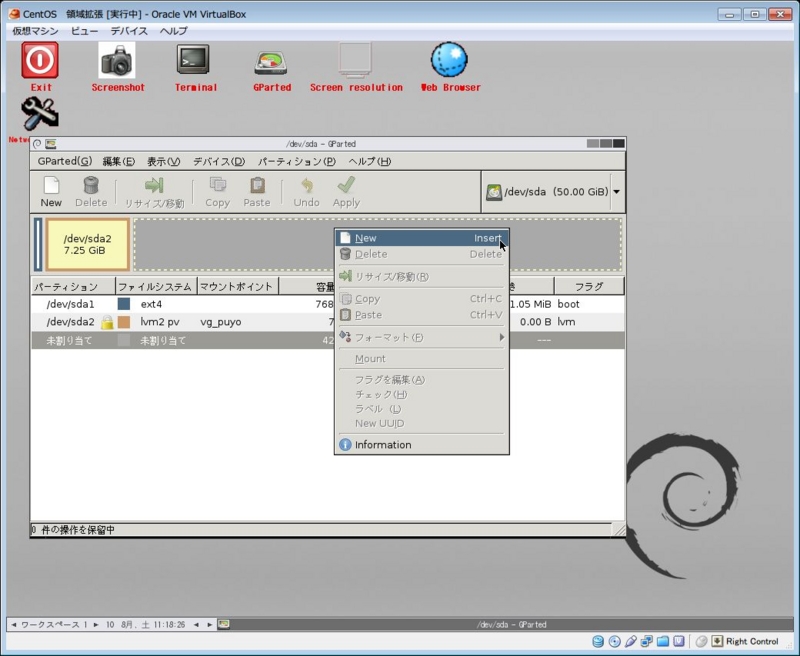This screenshot has width=800, height=656.
Task: Open the ヘルプ(H) menu in GParted
Action: [369, 161]
